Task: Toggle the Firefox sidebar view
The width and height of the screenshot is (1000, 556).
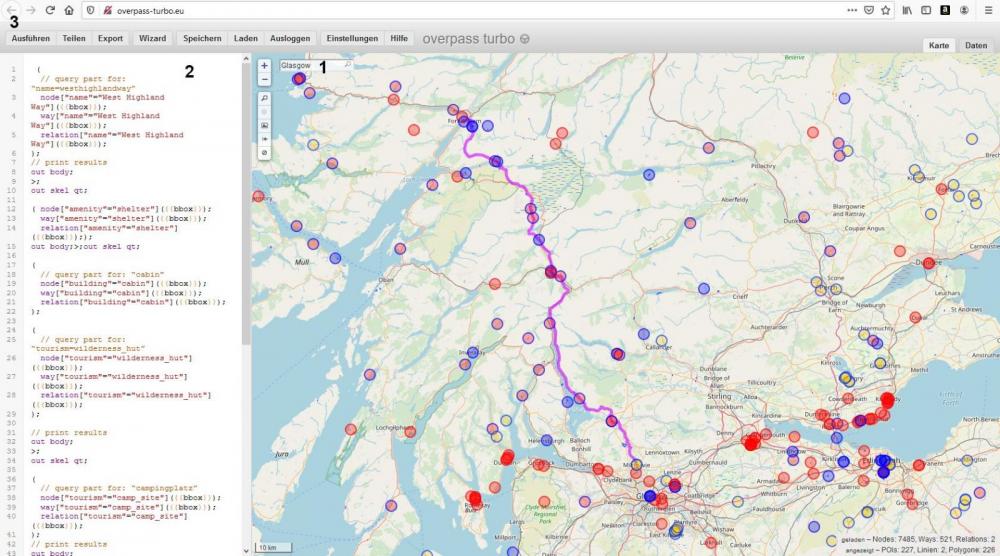Action: tap(925, 10)
